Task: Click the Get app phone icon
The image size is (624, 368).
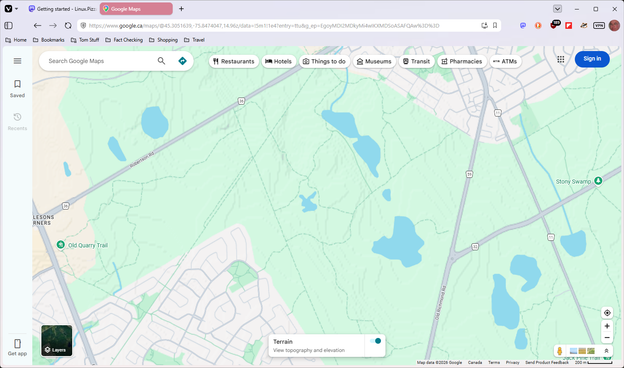Action: pyautogui.click(x=17, y=343)
